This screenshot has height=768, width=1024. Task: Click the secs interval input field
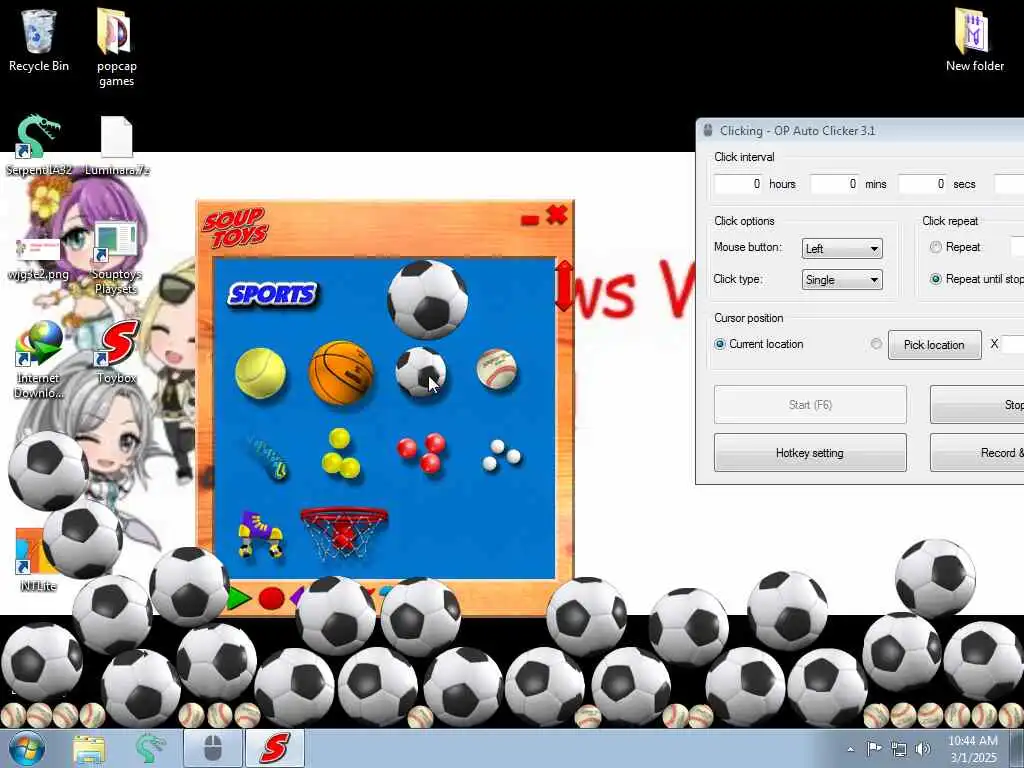(922, 184)
